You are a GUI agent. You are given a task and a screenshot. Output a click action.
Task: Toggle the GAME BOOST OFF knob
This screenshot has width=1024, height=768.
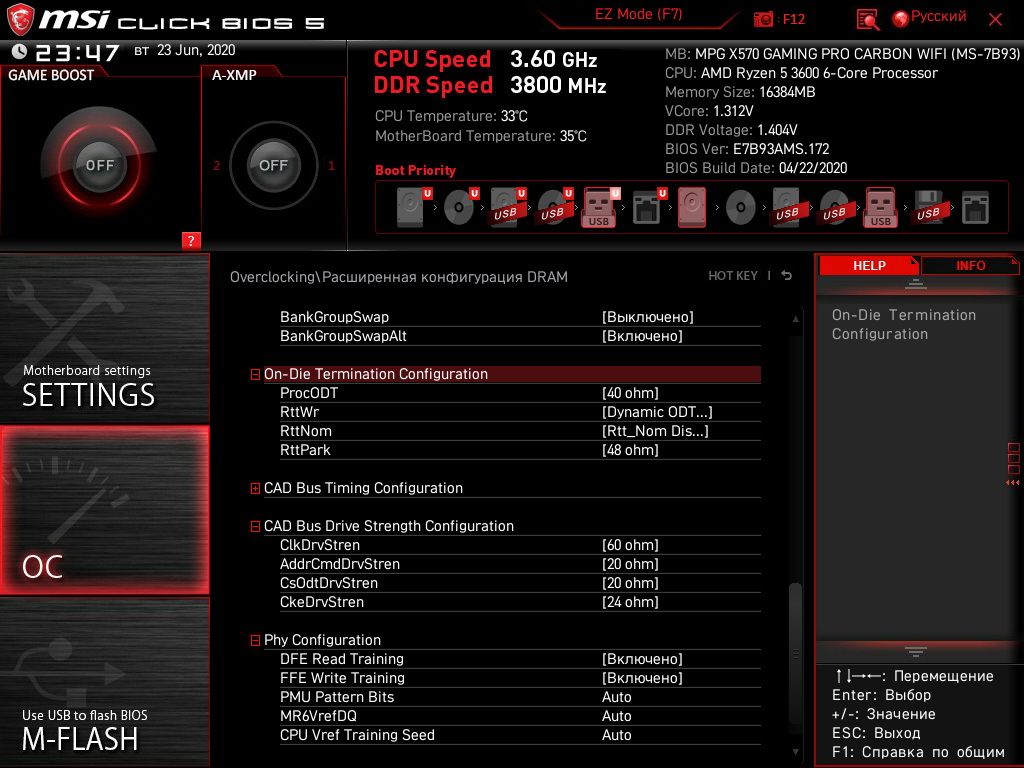pos(99,165)
